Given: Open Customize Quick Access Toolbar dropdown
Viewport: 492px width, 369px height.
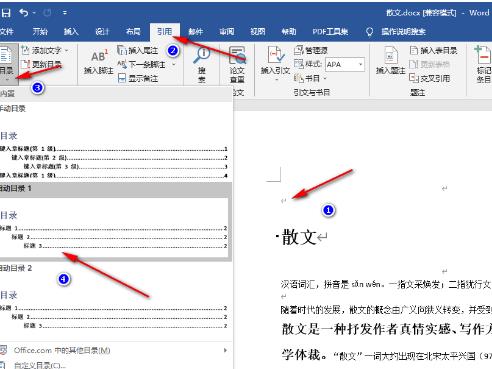Looking at the screenshot, I should pos(65,13).
